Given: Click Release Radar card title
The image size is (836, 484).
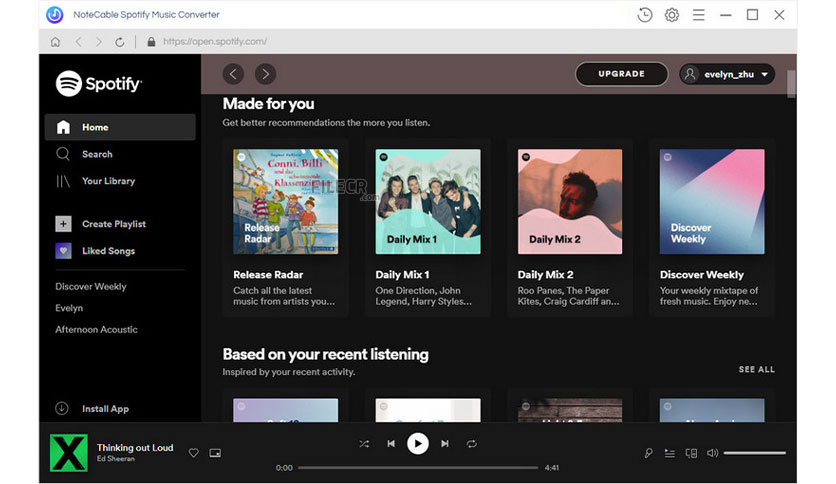Looking at the screenshot, I should click(268, 275).
